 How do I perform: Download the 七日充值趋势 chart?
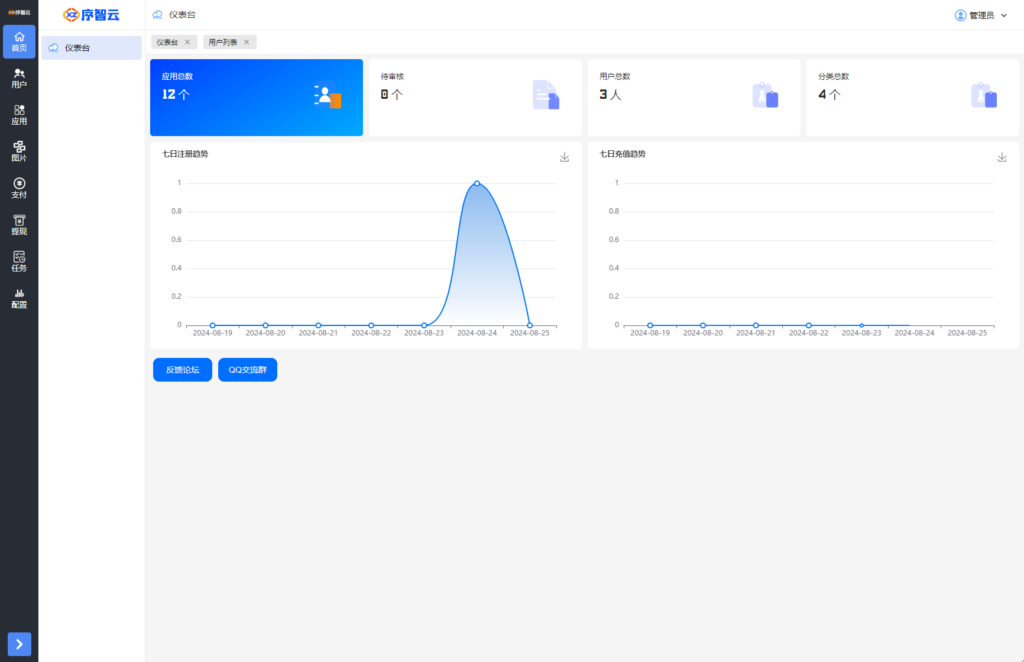[1002, 157]
